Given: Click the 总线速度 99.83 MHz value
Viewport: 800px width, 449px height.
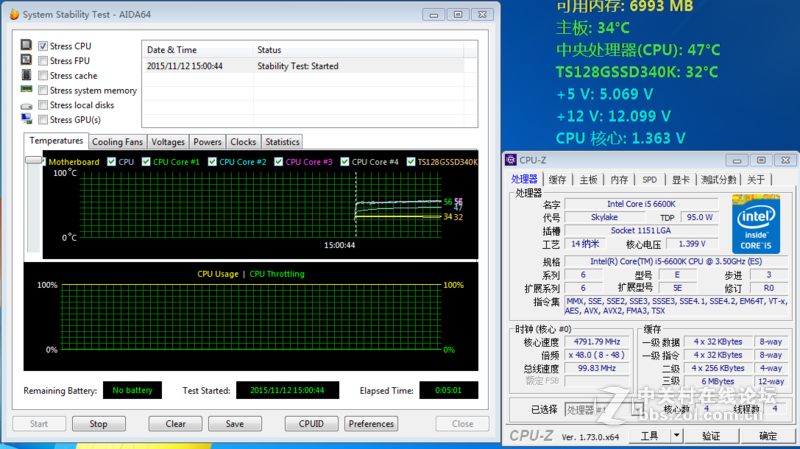Looking at the screenshot, I should [x=597, y=368].
